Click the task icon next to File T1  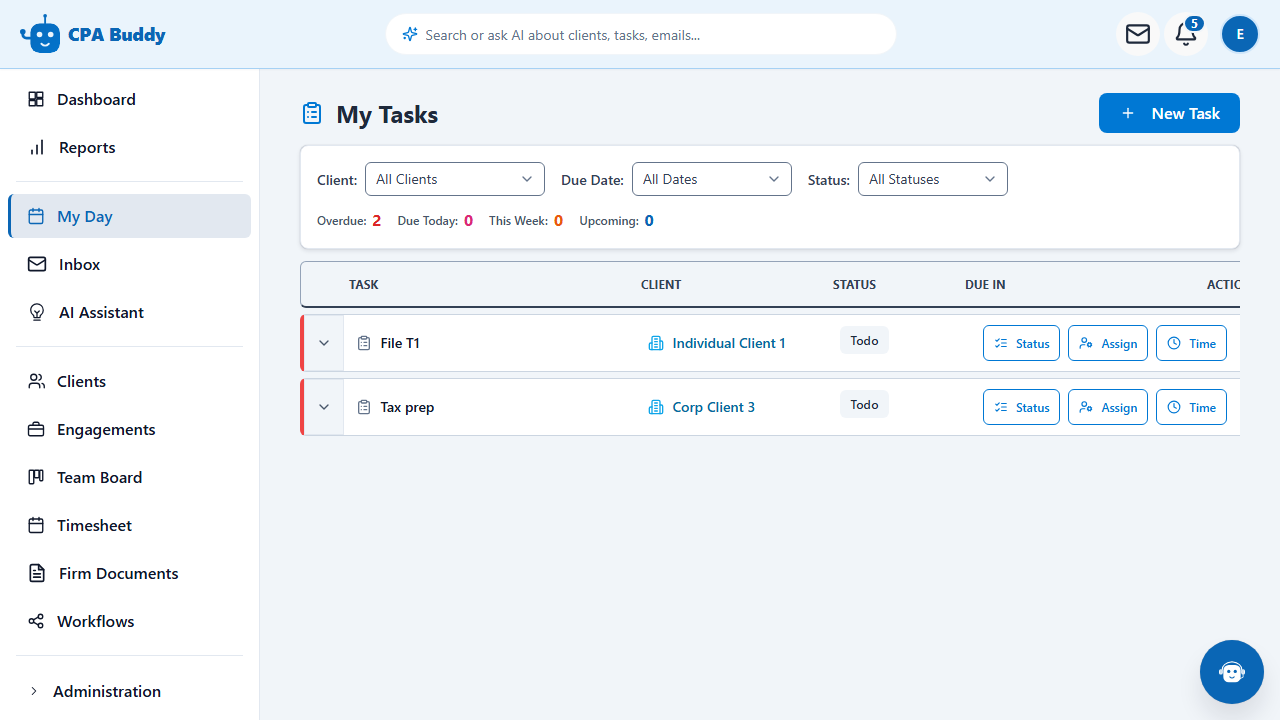pyautogui.click(x=364, y=343)
